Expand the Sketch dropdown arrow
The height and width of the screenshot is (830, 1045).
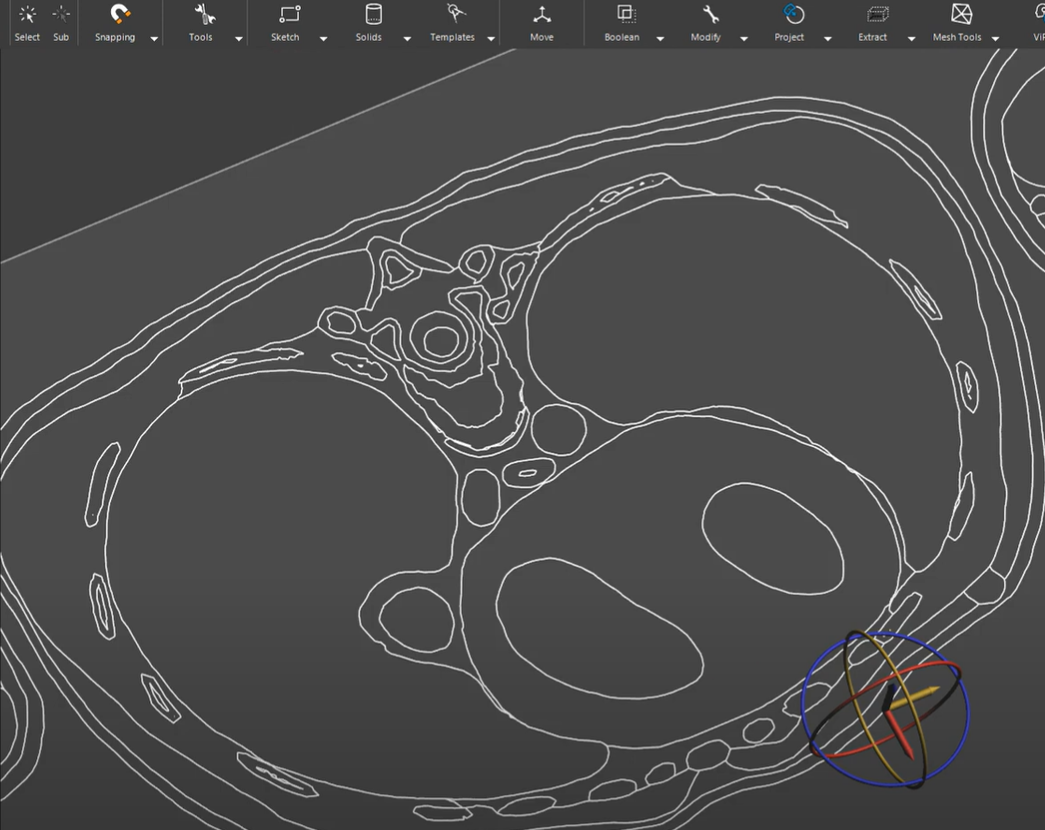[x=323, y=38]
